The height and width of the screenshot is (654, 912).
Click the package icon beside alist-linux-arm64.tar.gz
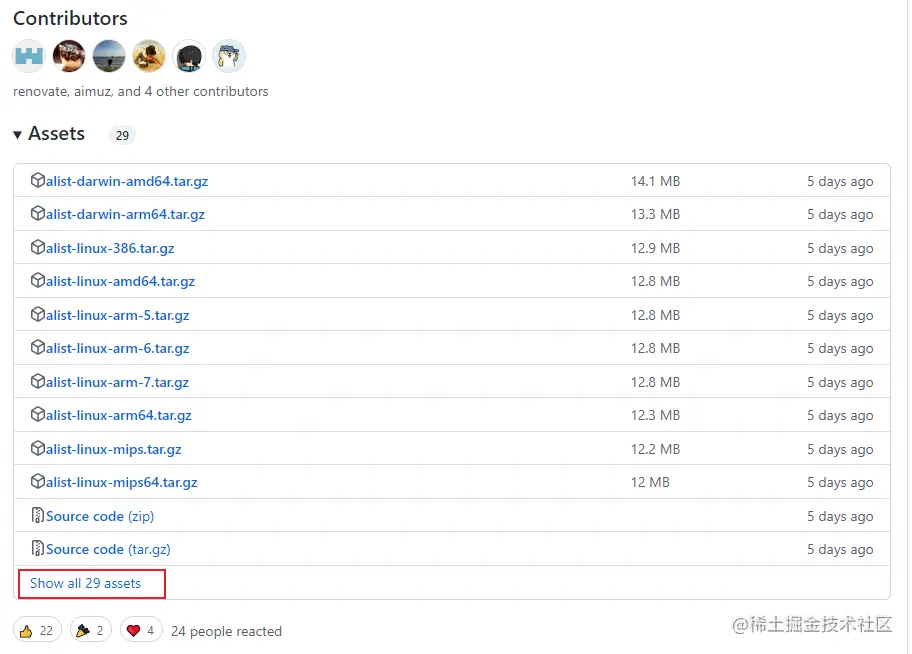(37, 414)
